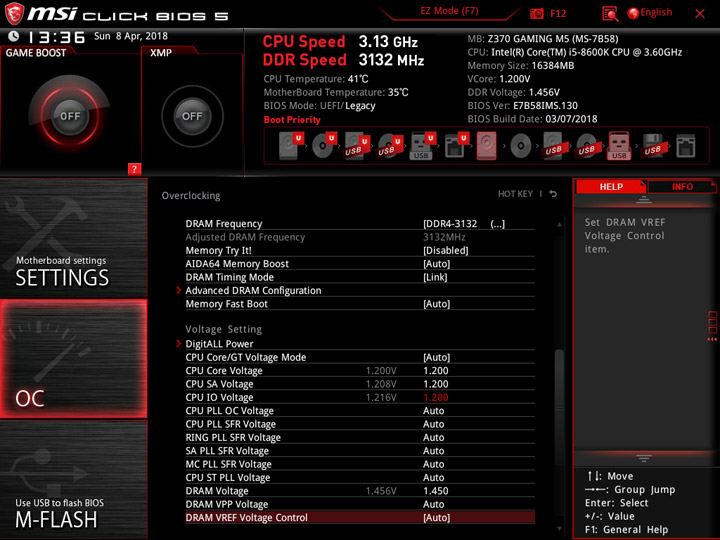Click the help panel top collapse handle

pos(644,199)
